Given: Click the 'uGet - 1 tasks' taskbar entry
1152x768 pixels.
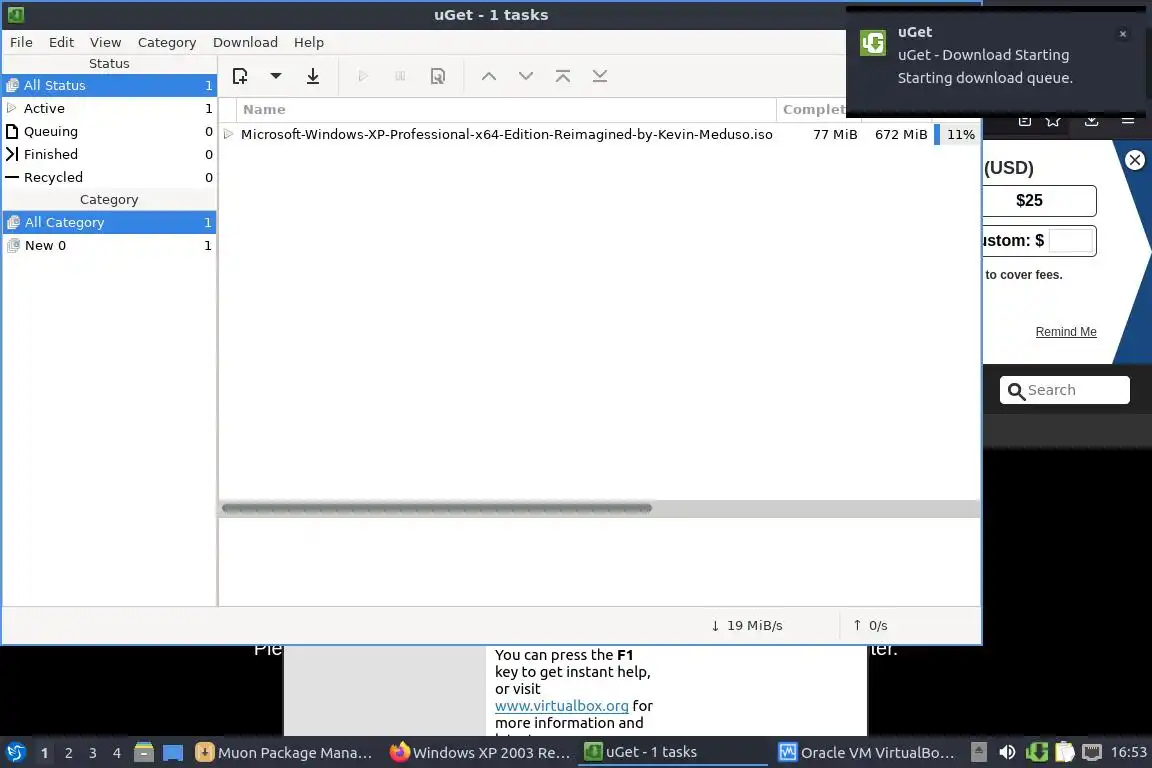Looking at the screenshot, I should pos(673,753).
